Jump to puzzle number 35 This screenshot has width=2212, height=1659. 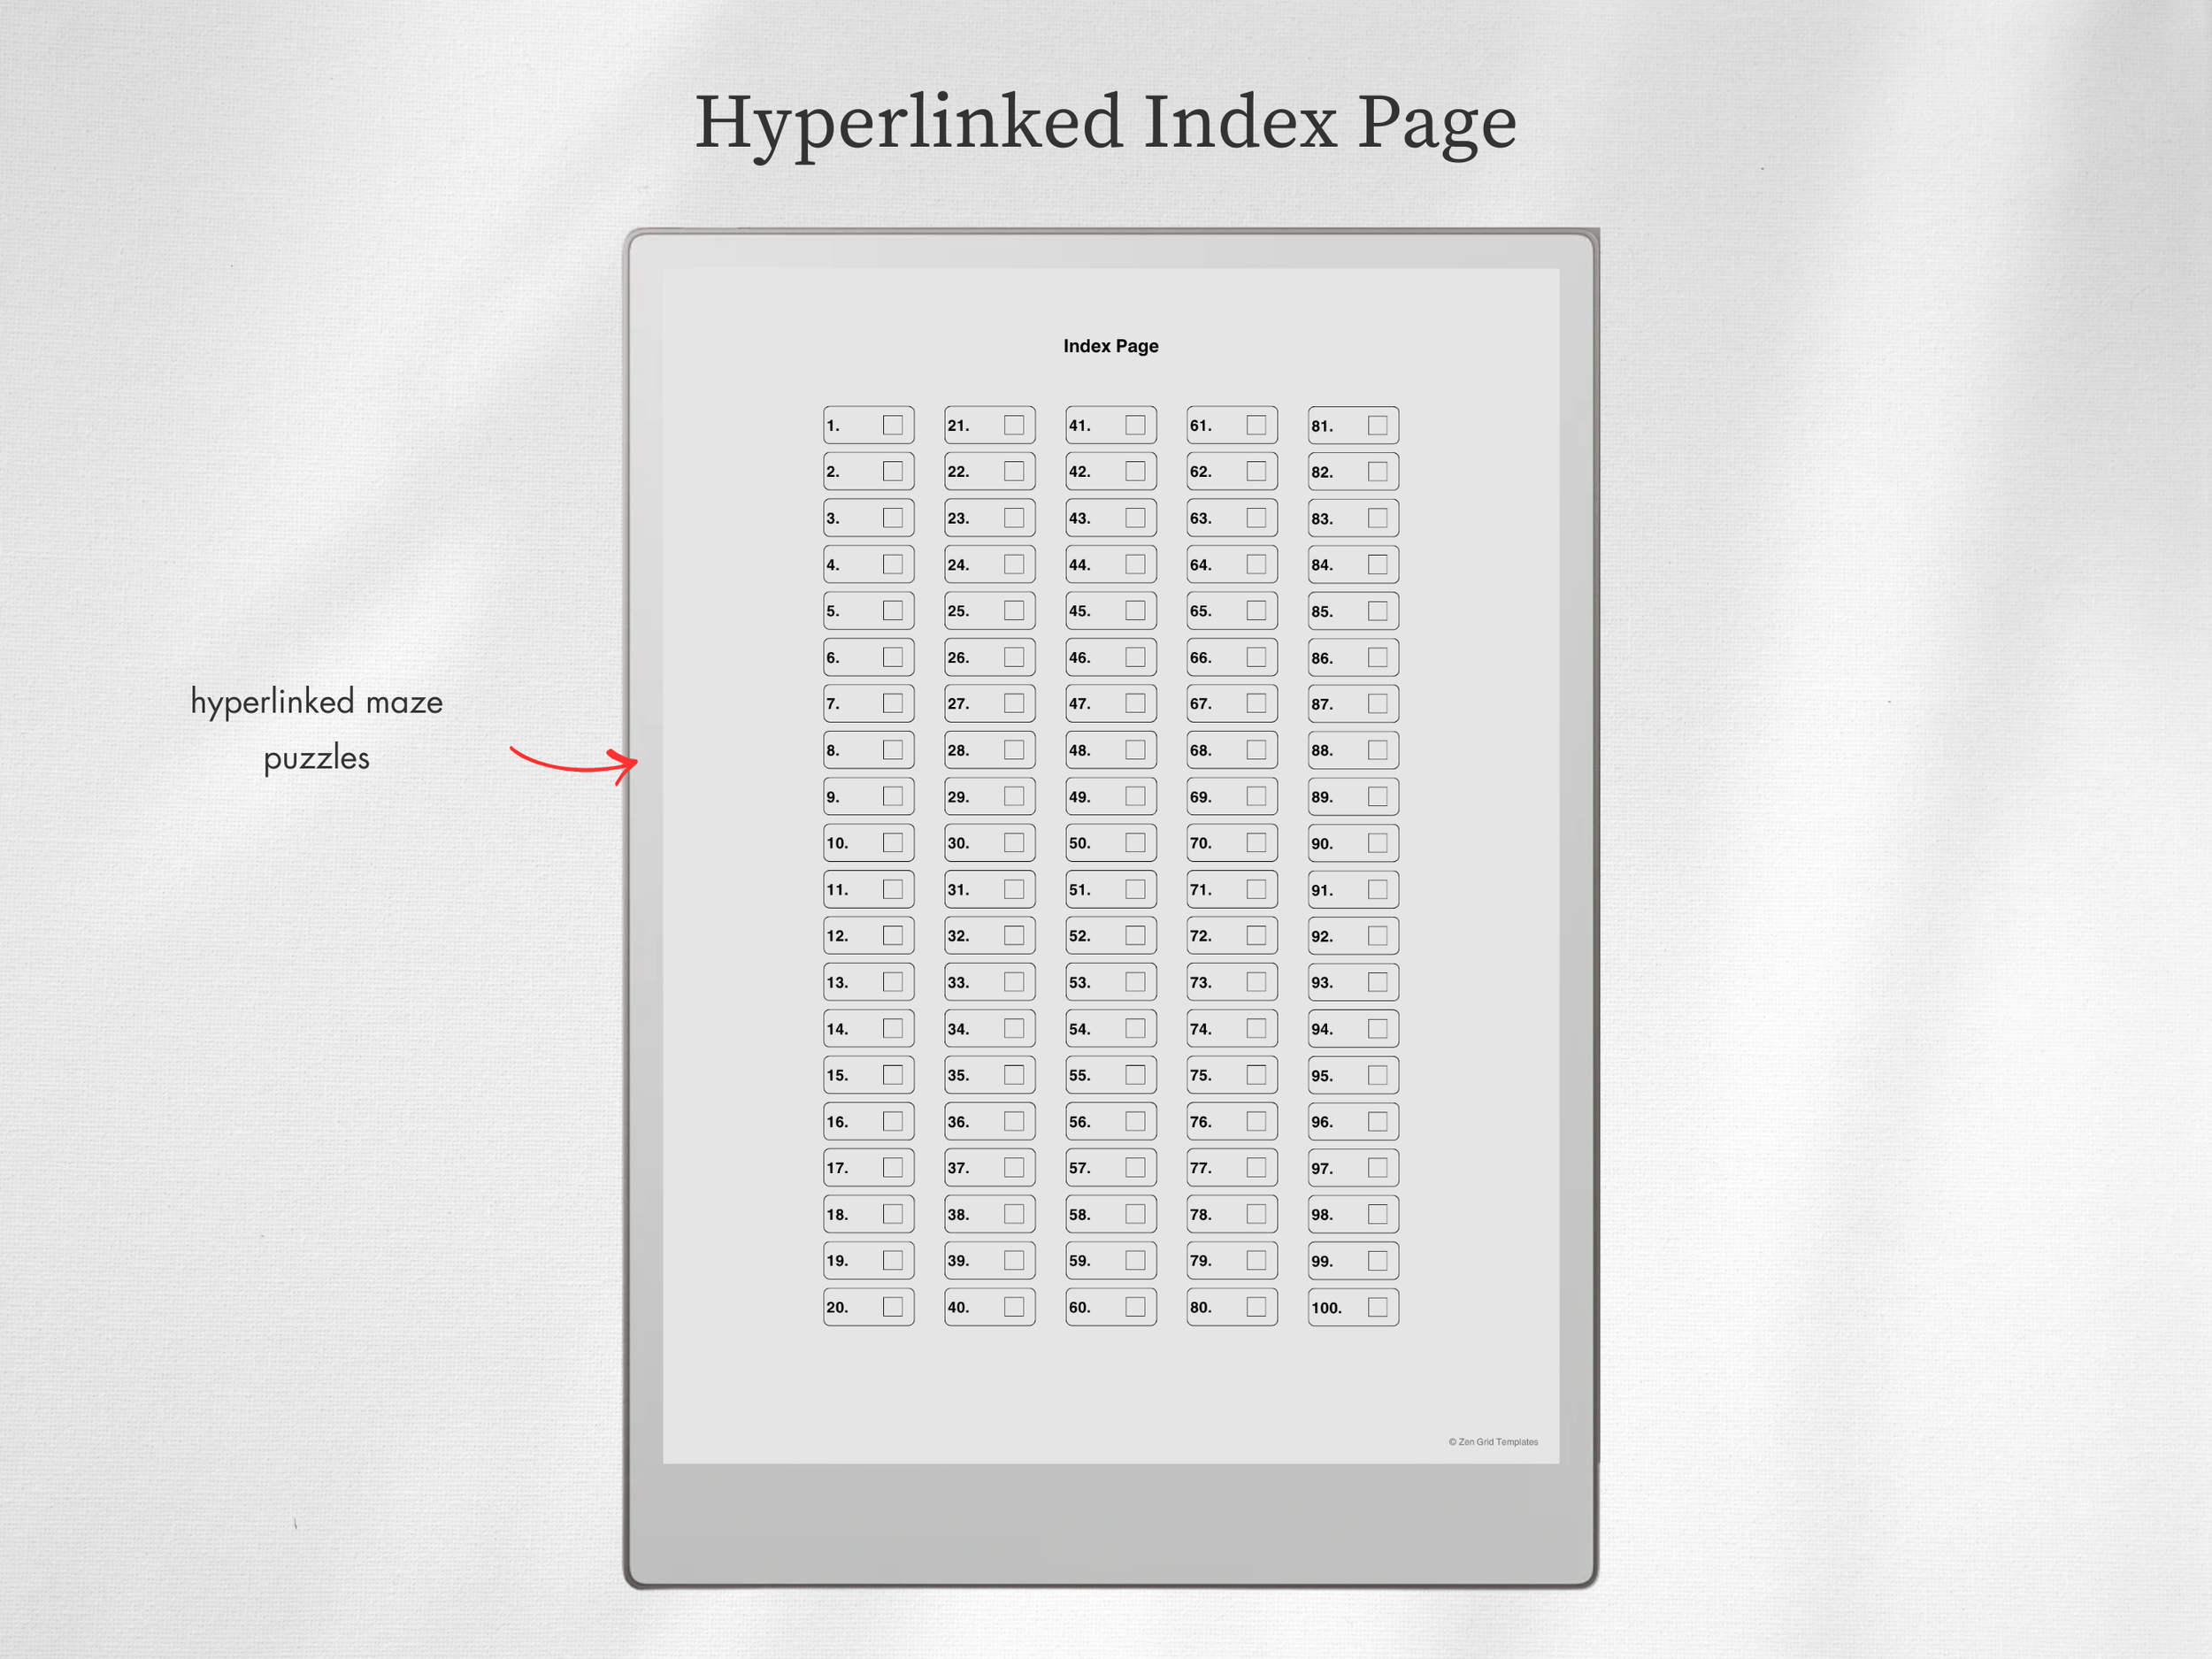coord(990,1075)
